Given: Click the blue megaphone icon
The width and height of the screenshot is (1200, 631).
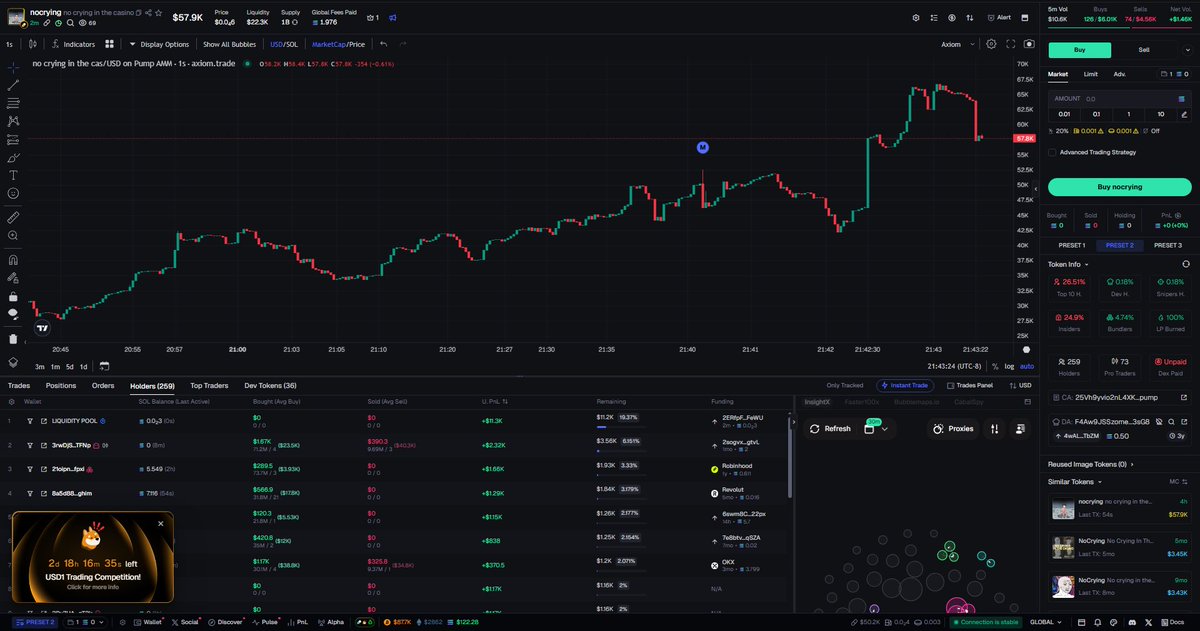Looking at the screenshot, I should [393, 17].
